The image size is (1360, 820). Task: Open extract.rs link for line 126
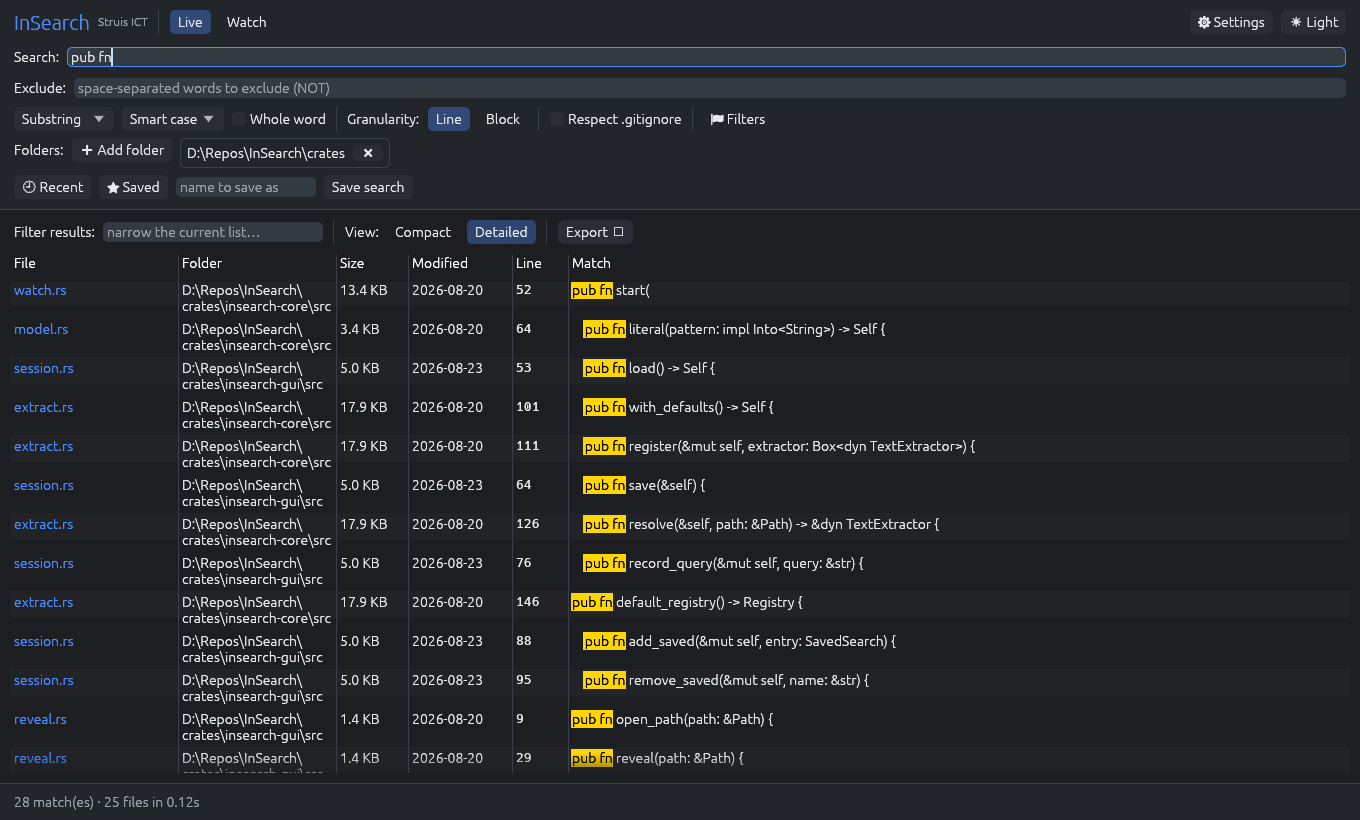[43, 524]
